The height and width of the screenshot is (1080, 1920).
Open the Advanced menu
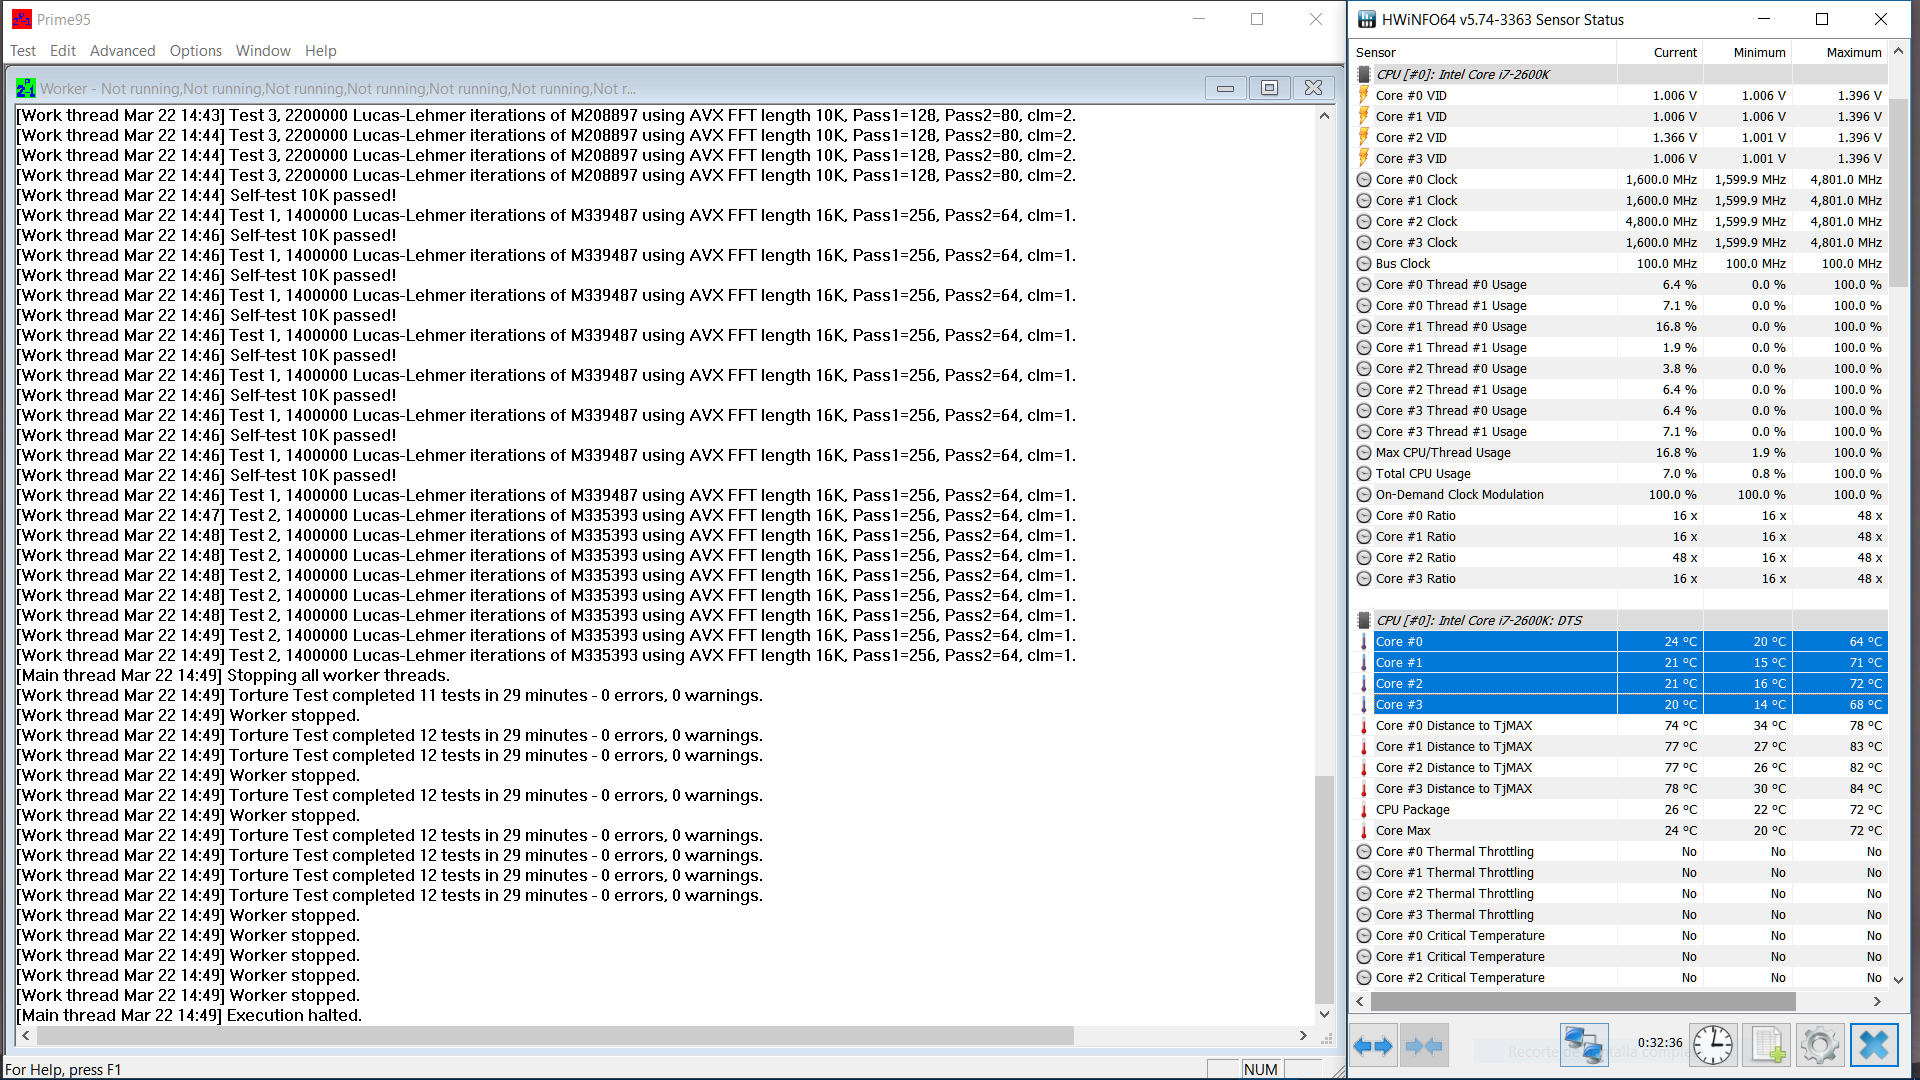coord(122,51)
